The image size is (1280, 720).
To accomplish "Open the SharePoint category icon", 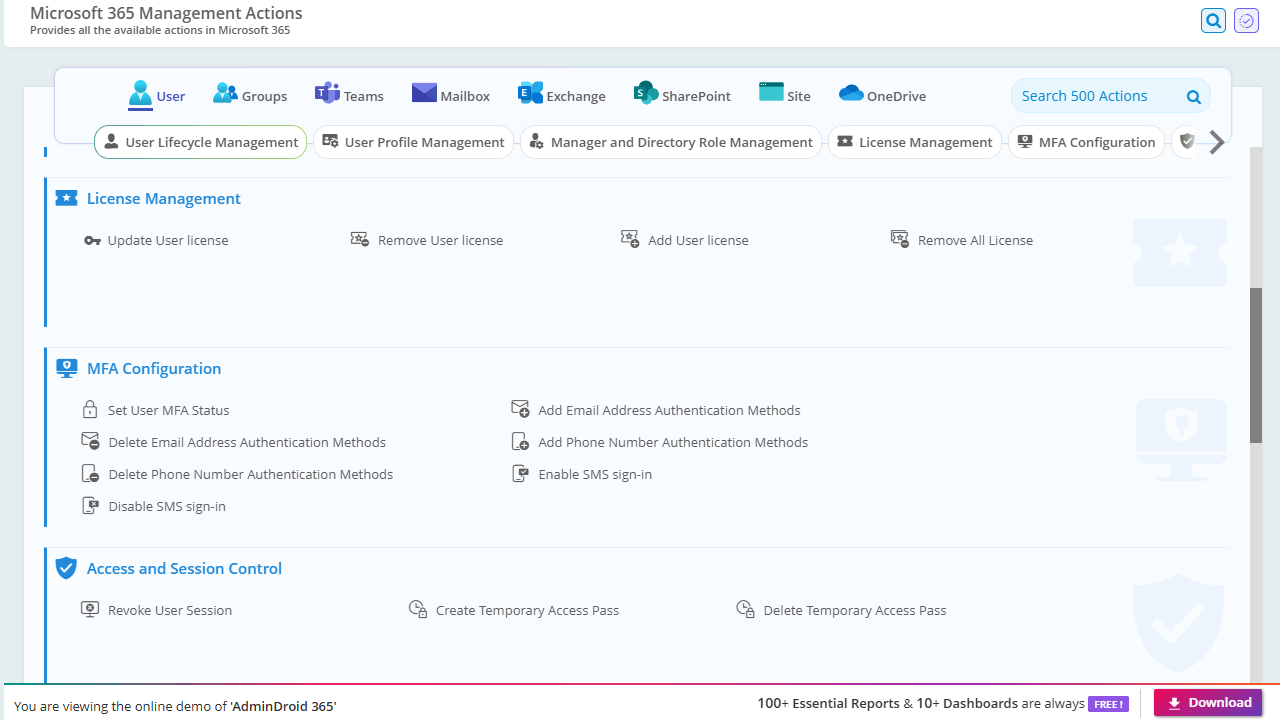I will [645, 93].
